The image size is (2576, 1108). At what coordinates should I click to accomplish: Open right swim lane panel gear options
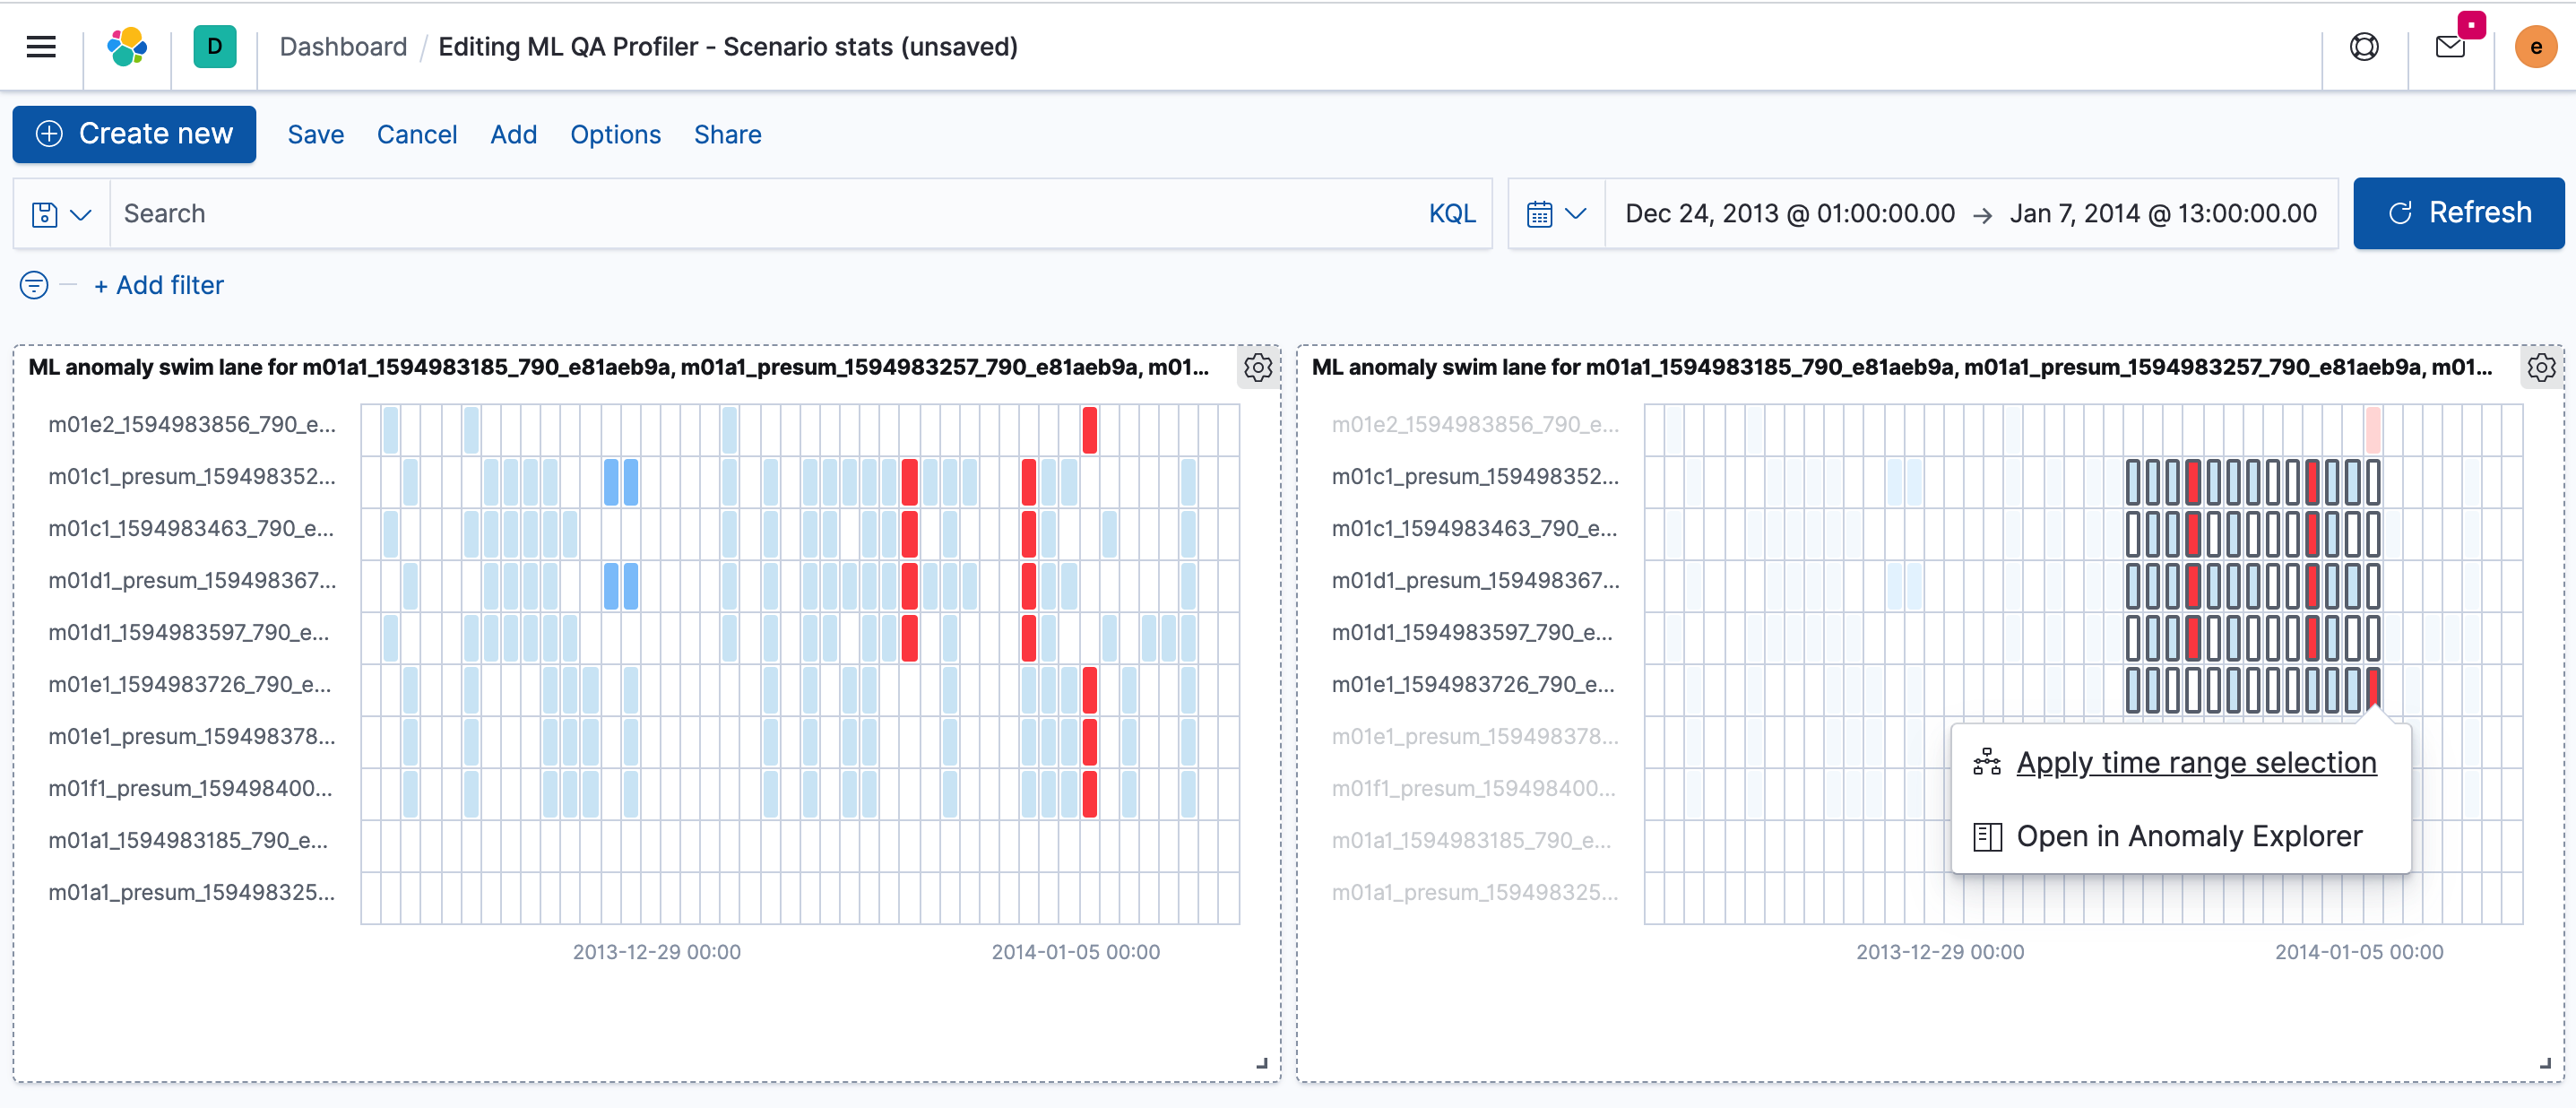(2540, 368)
